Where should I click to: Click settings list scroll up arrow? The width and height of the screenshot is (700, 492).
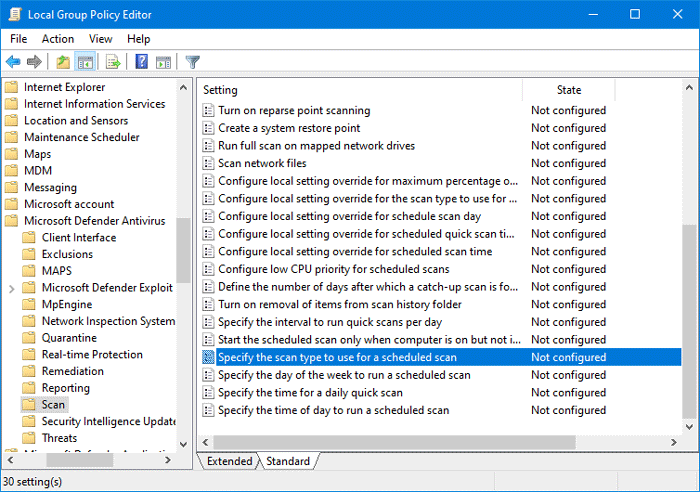[689, 88]
